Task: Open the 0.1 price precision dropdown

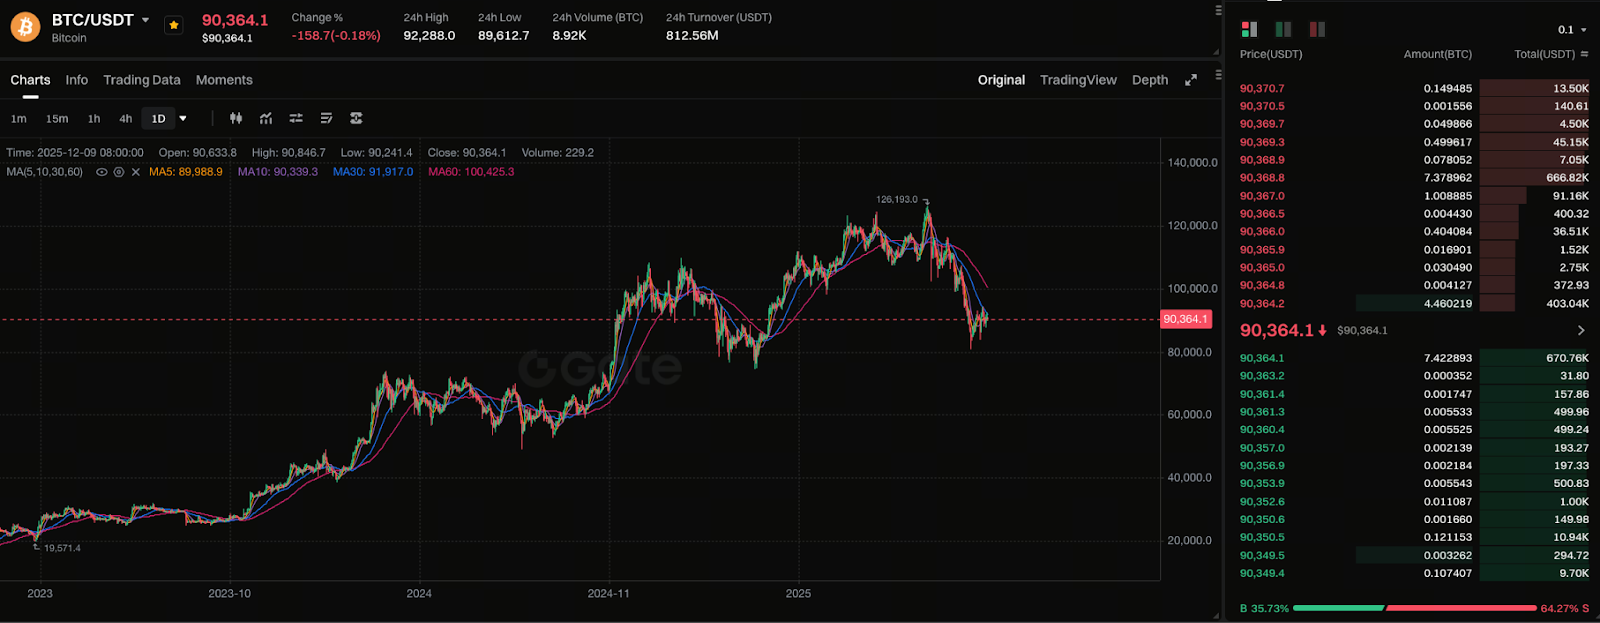Action: coord(1572,30)
